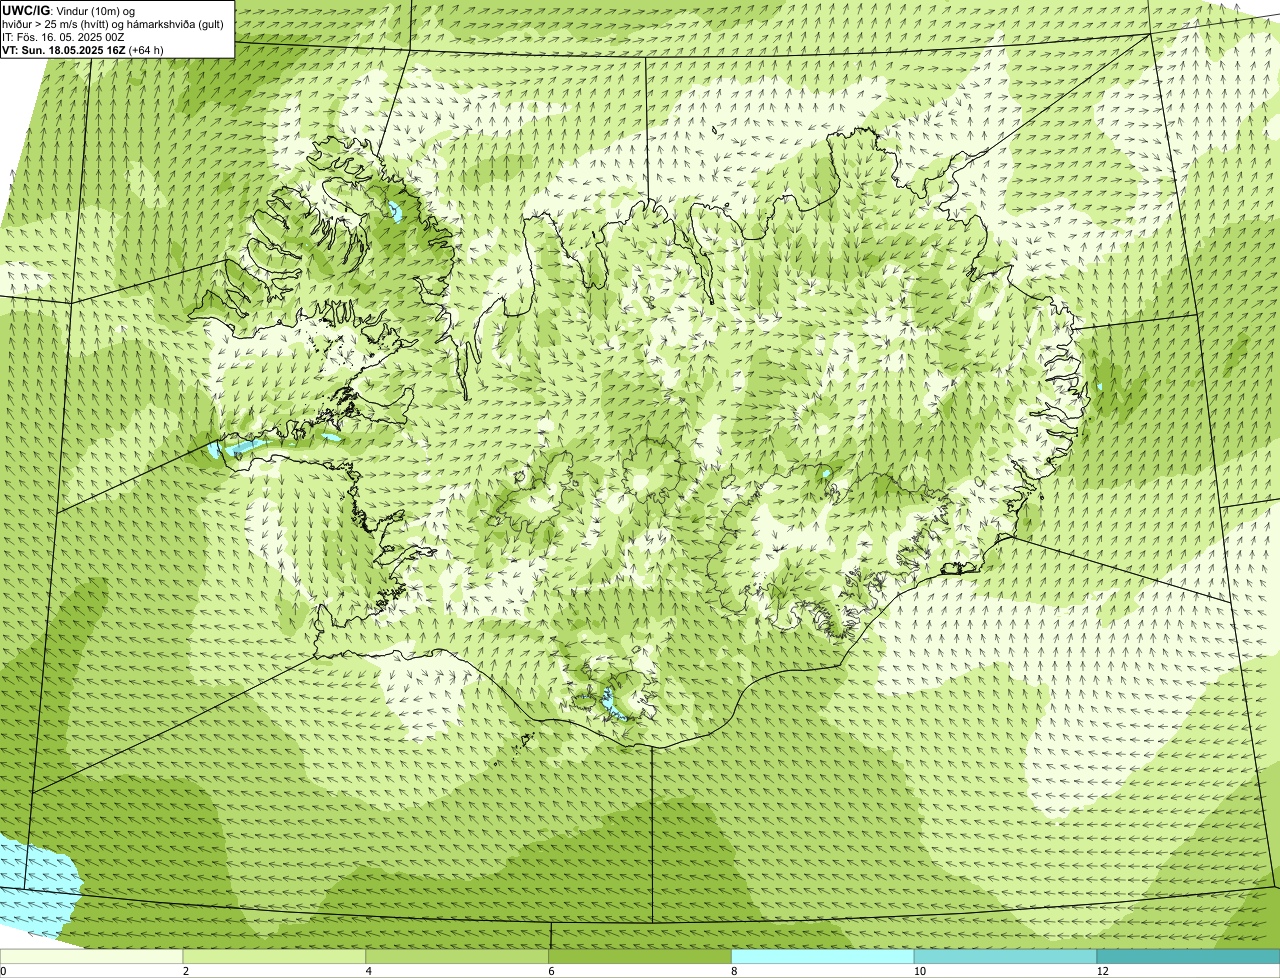Pick the 10–12 m/s teal legend swatch

point(1006,956)
